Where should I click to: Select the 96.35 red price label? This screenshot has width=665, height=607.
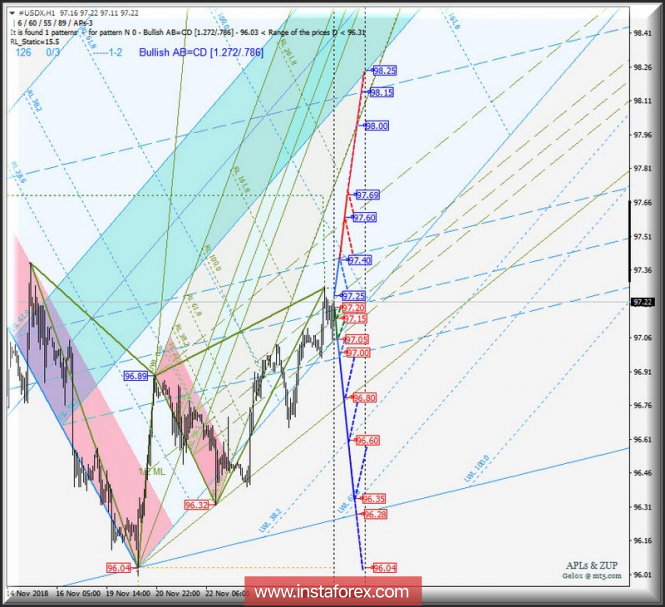pos(374,499)
